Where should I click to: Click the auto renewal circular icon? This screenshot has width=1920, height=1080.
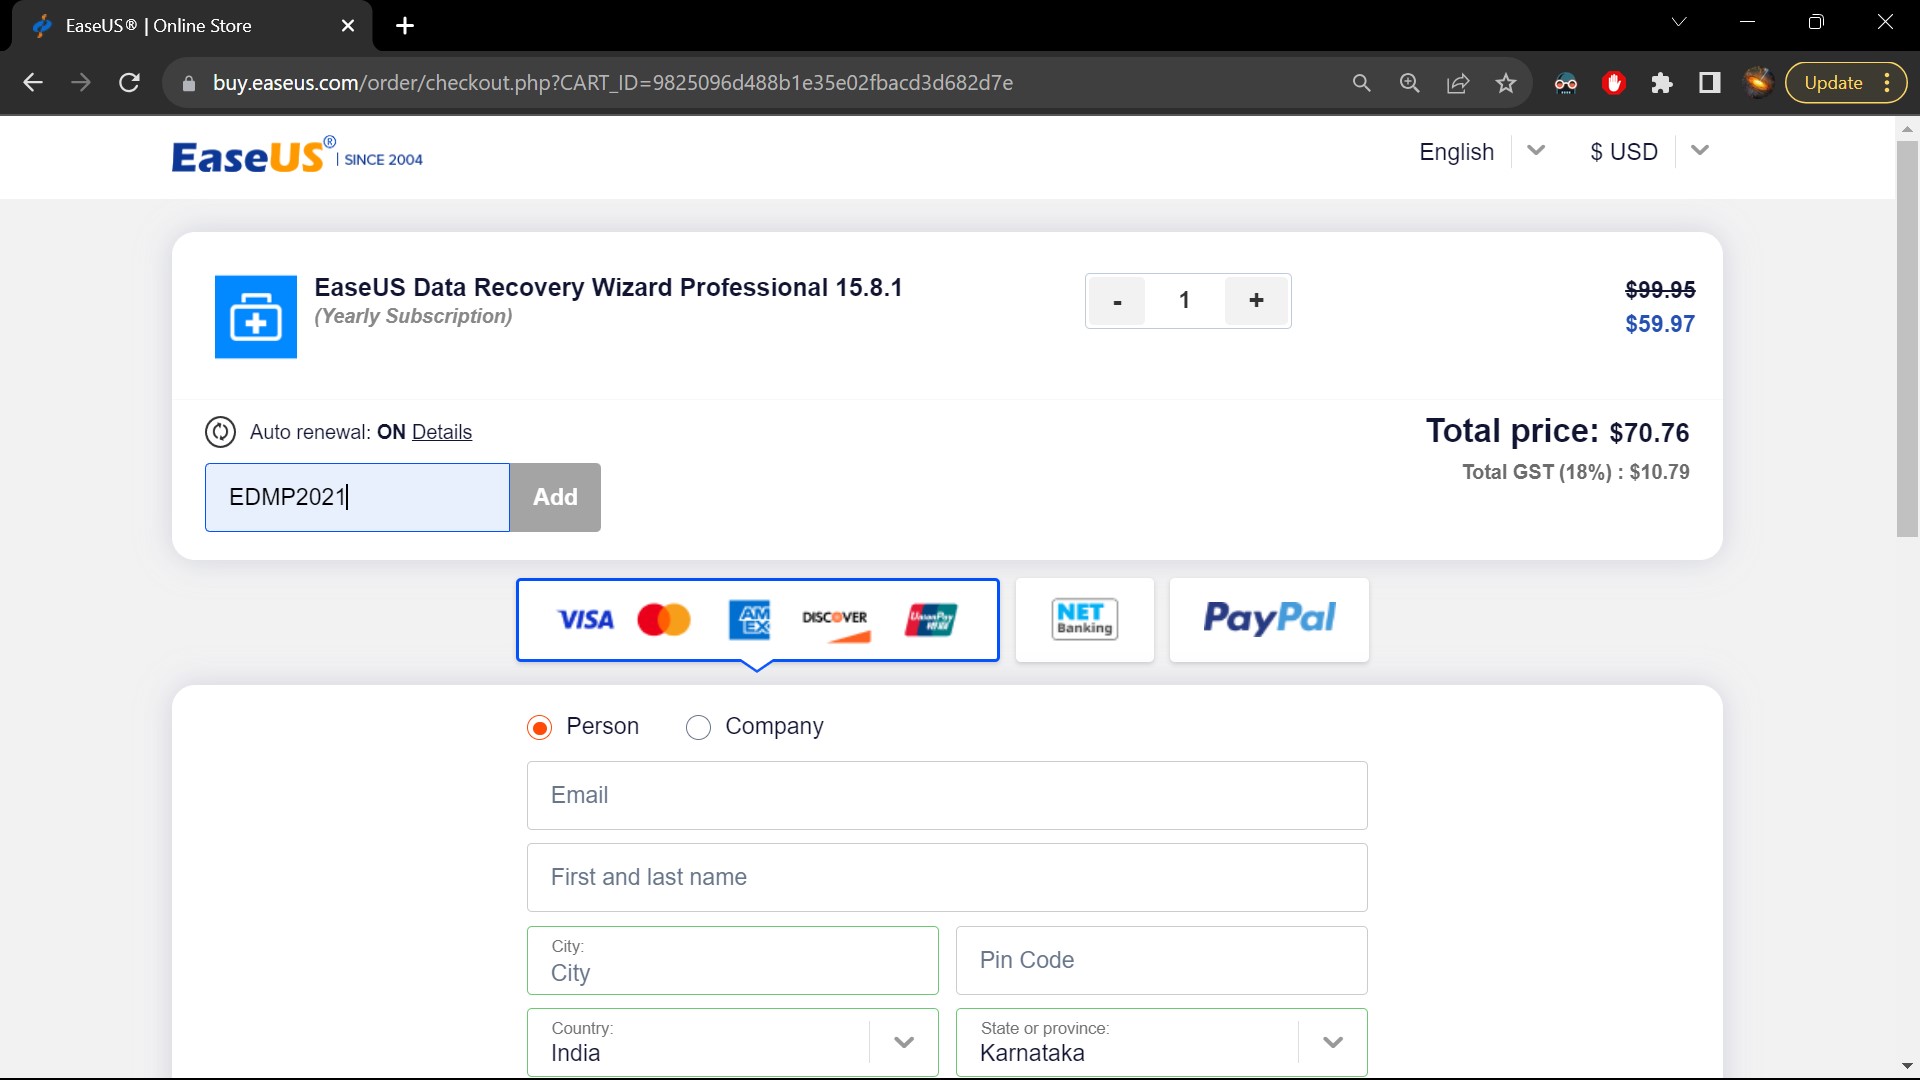coord(220,432)
